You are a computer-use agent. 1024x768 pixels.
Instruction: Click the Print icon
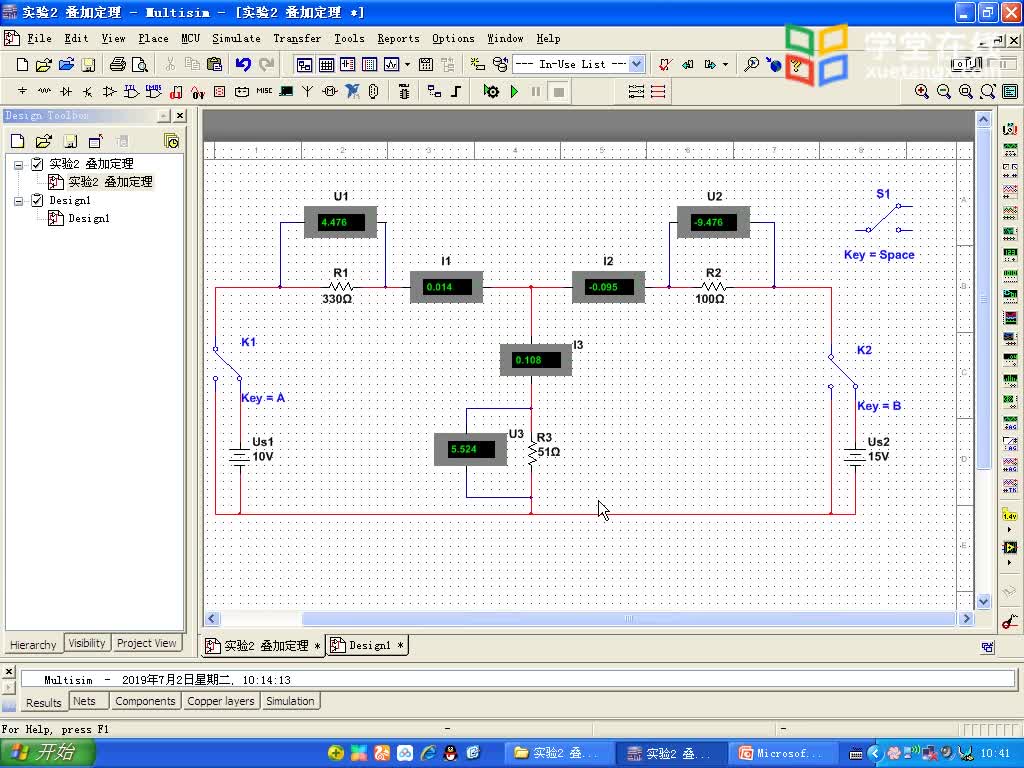click(x=118, y=64)
